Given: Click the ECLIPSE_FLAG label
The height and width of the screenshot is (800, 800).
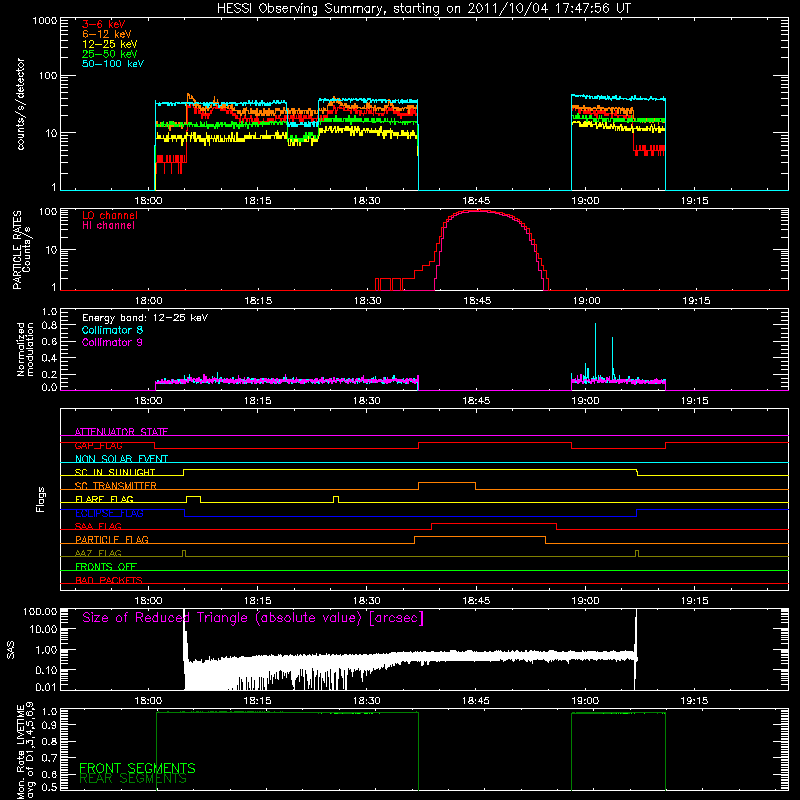Looking at the screenshot, I should (x=109, y=513).
